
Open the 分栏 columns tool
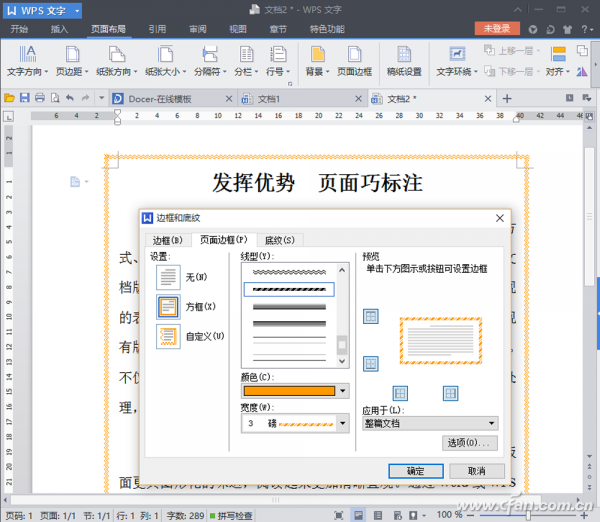tap(246, 60)
